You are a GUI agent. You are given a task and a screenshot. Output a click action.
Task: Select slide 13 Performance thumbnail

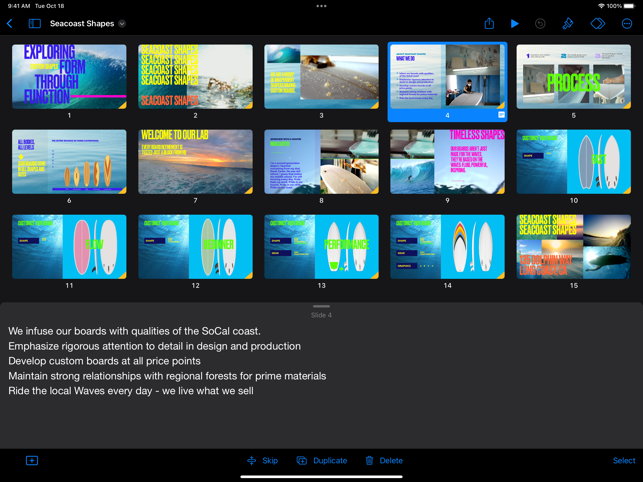[321, 246]
